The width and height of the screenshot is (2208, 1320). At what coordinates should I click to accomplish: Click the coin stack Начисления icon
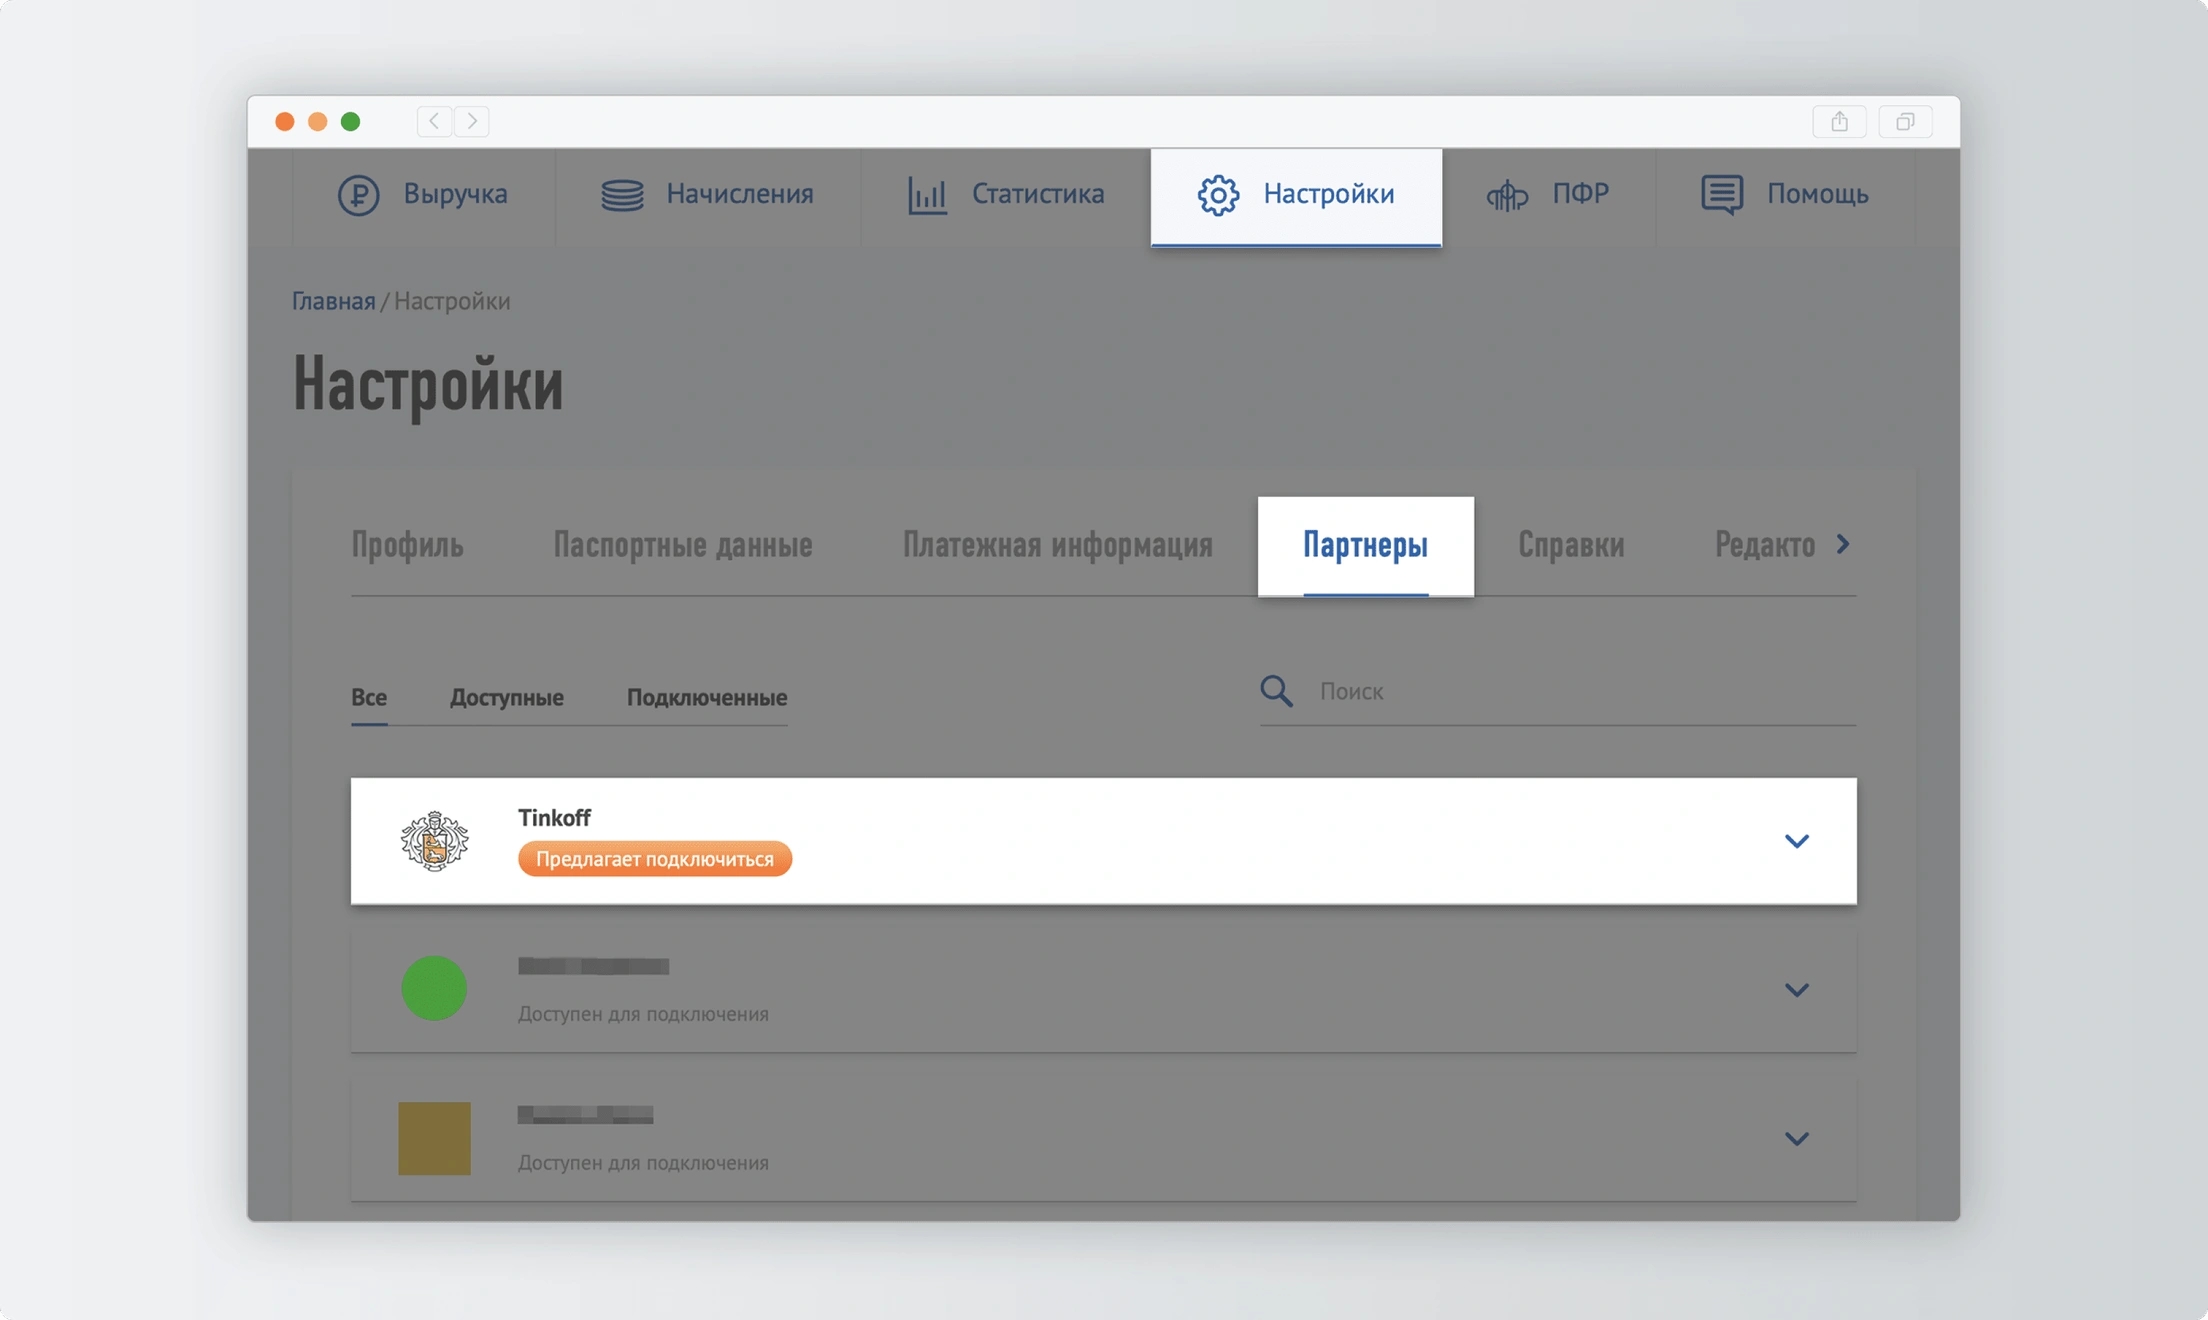tap(622, 194)
